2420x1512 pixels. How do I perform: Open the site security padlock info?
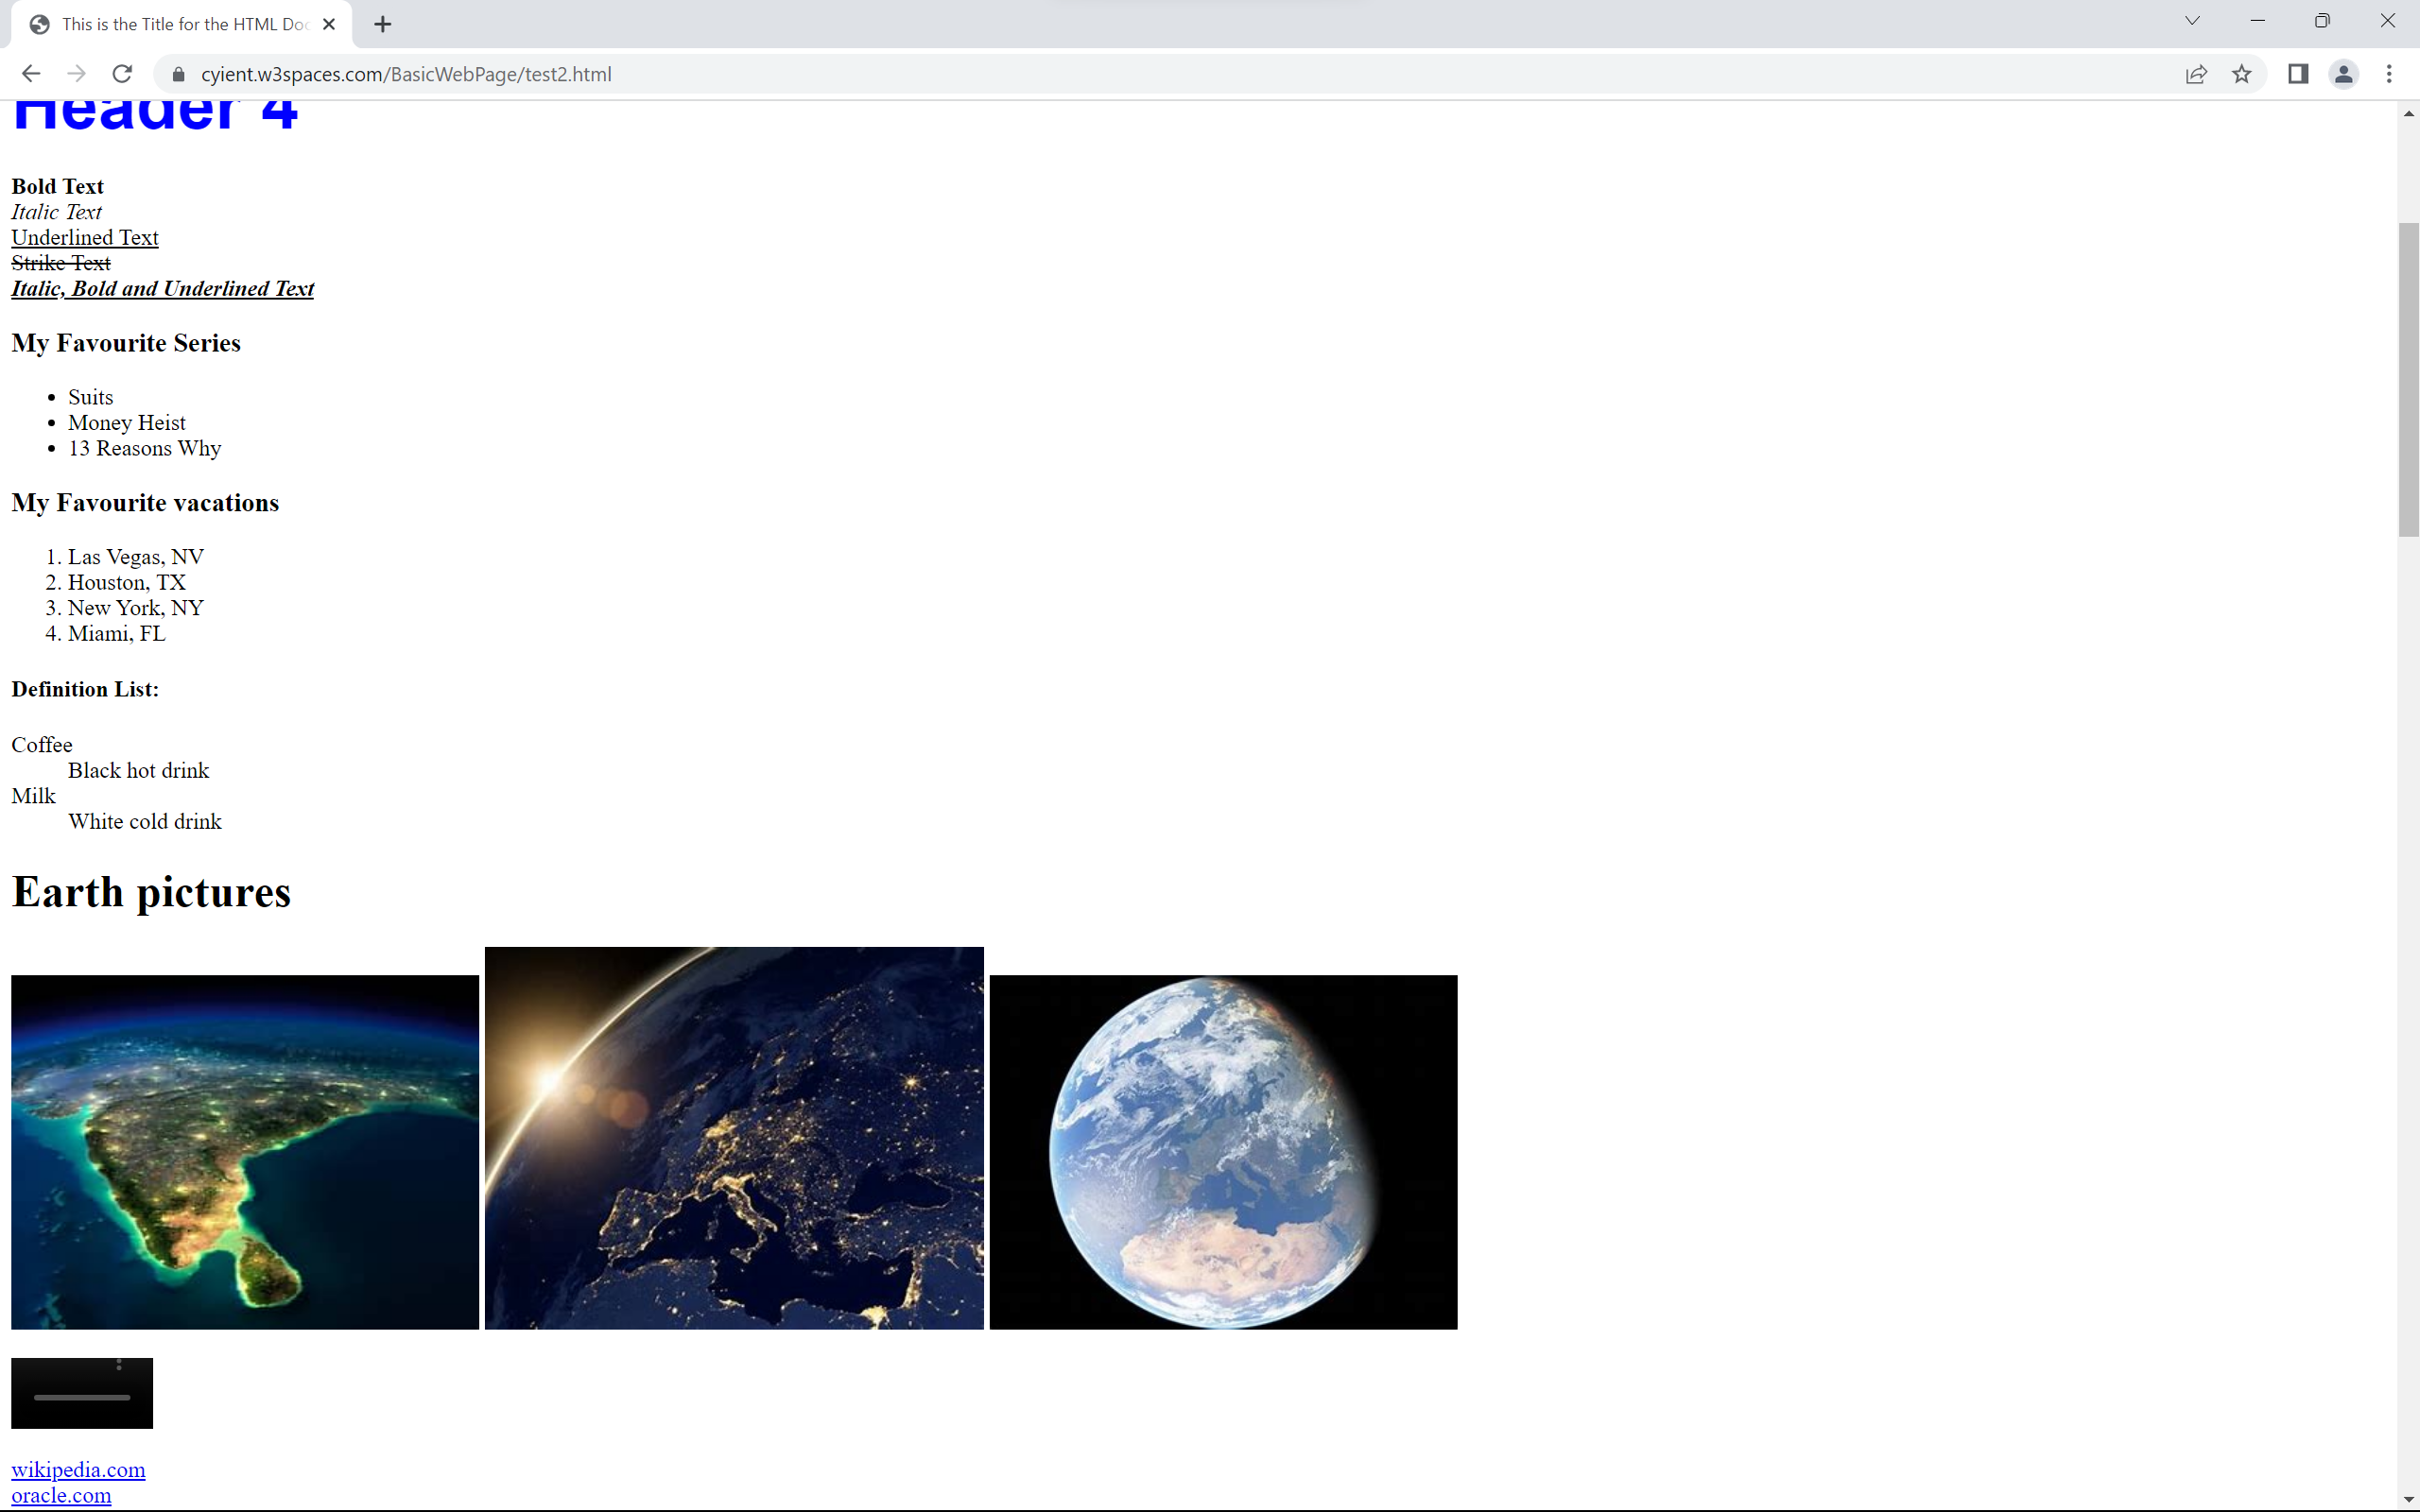click(x=178, y=73)
